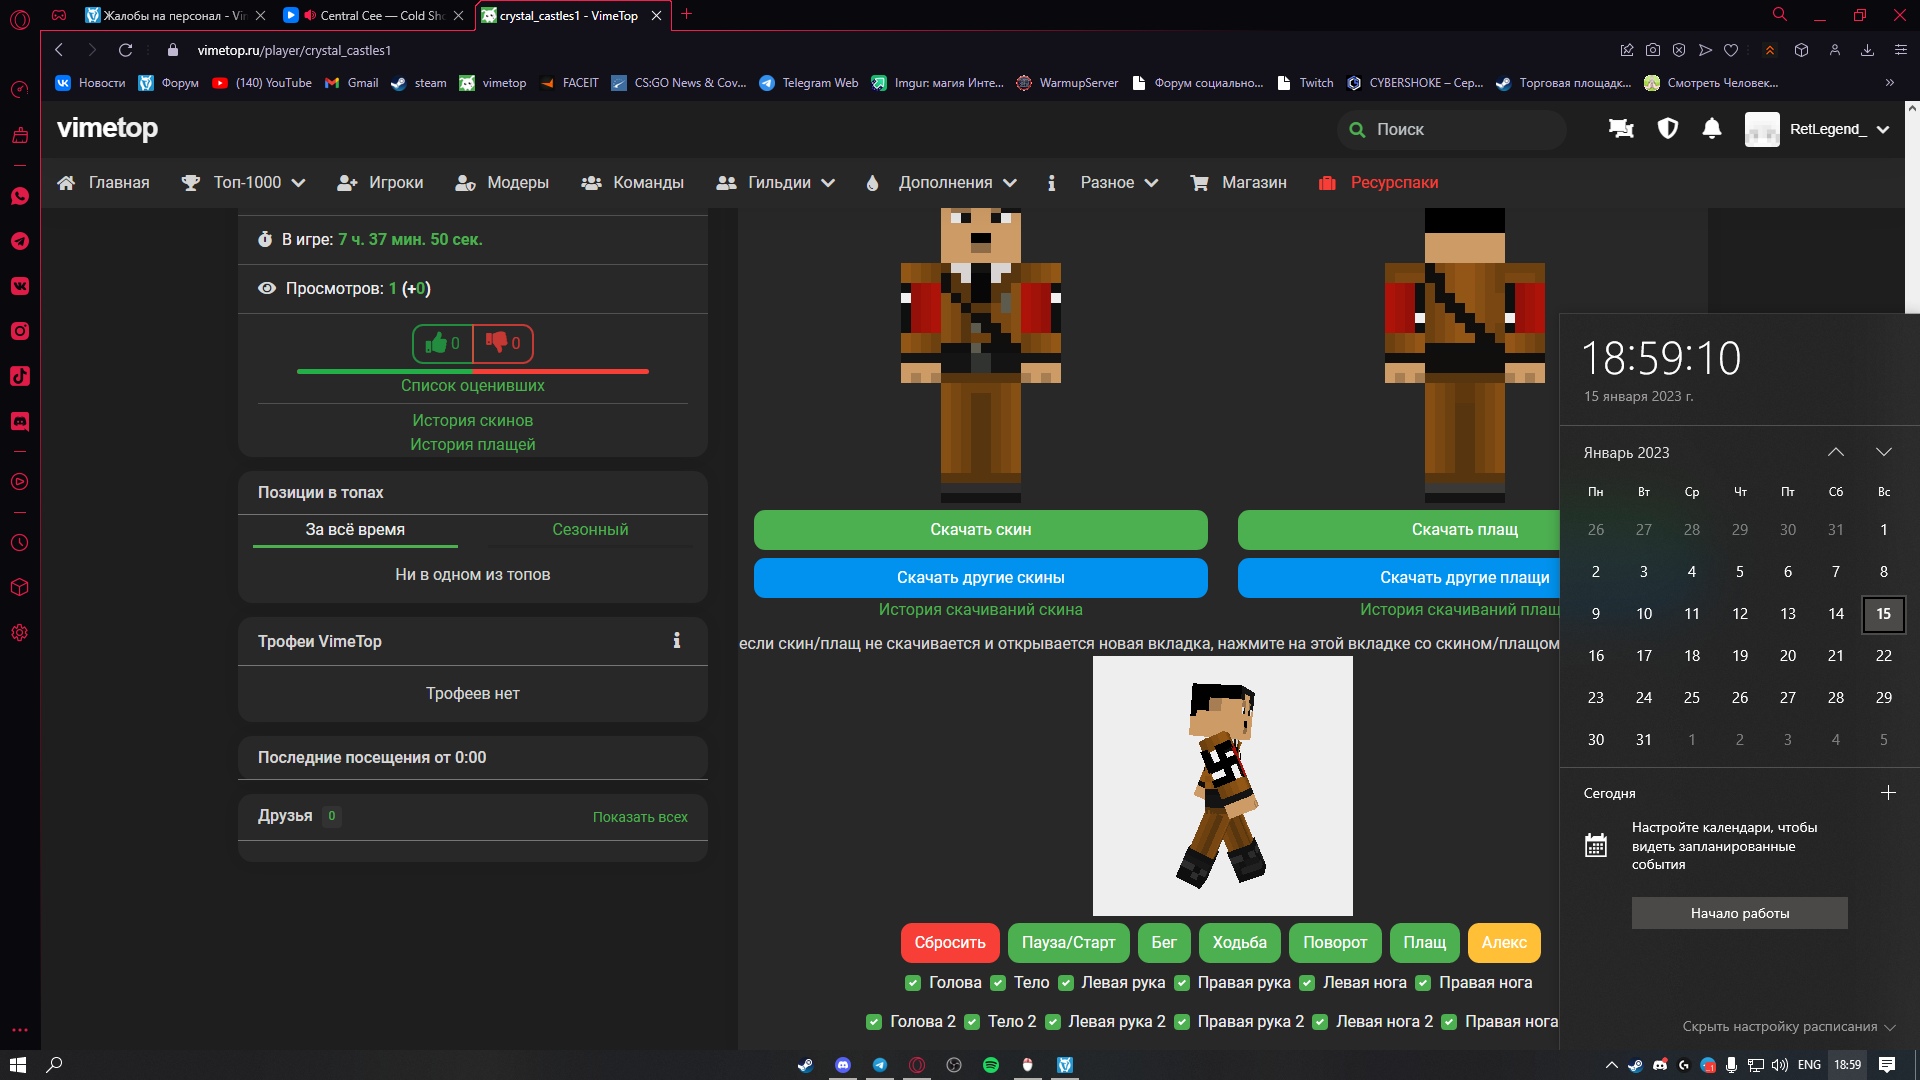1920x1080 pixels.
Task: Click the trophies info icon
Action: coord(677,641)
